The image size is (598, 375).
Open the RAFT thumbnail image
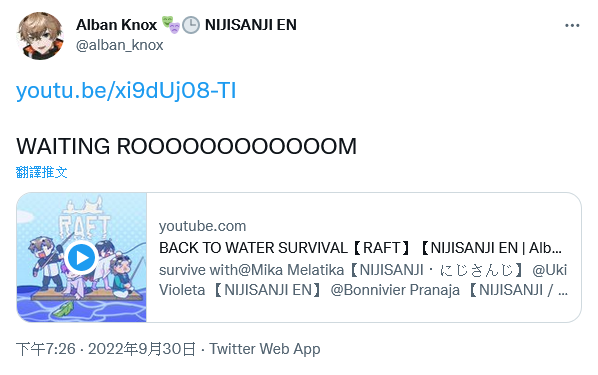pyautogui.click(x=82, y=258)
